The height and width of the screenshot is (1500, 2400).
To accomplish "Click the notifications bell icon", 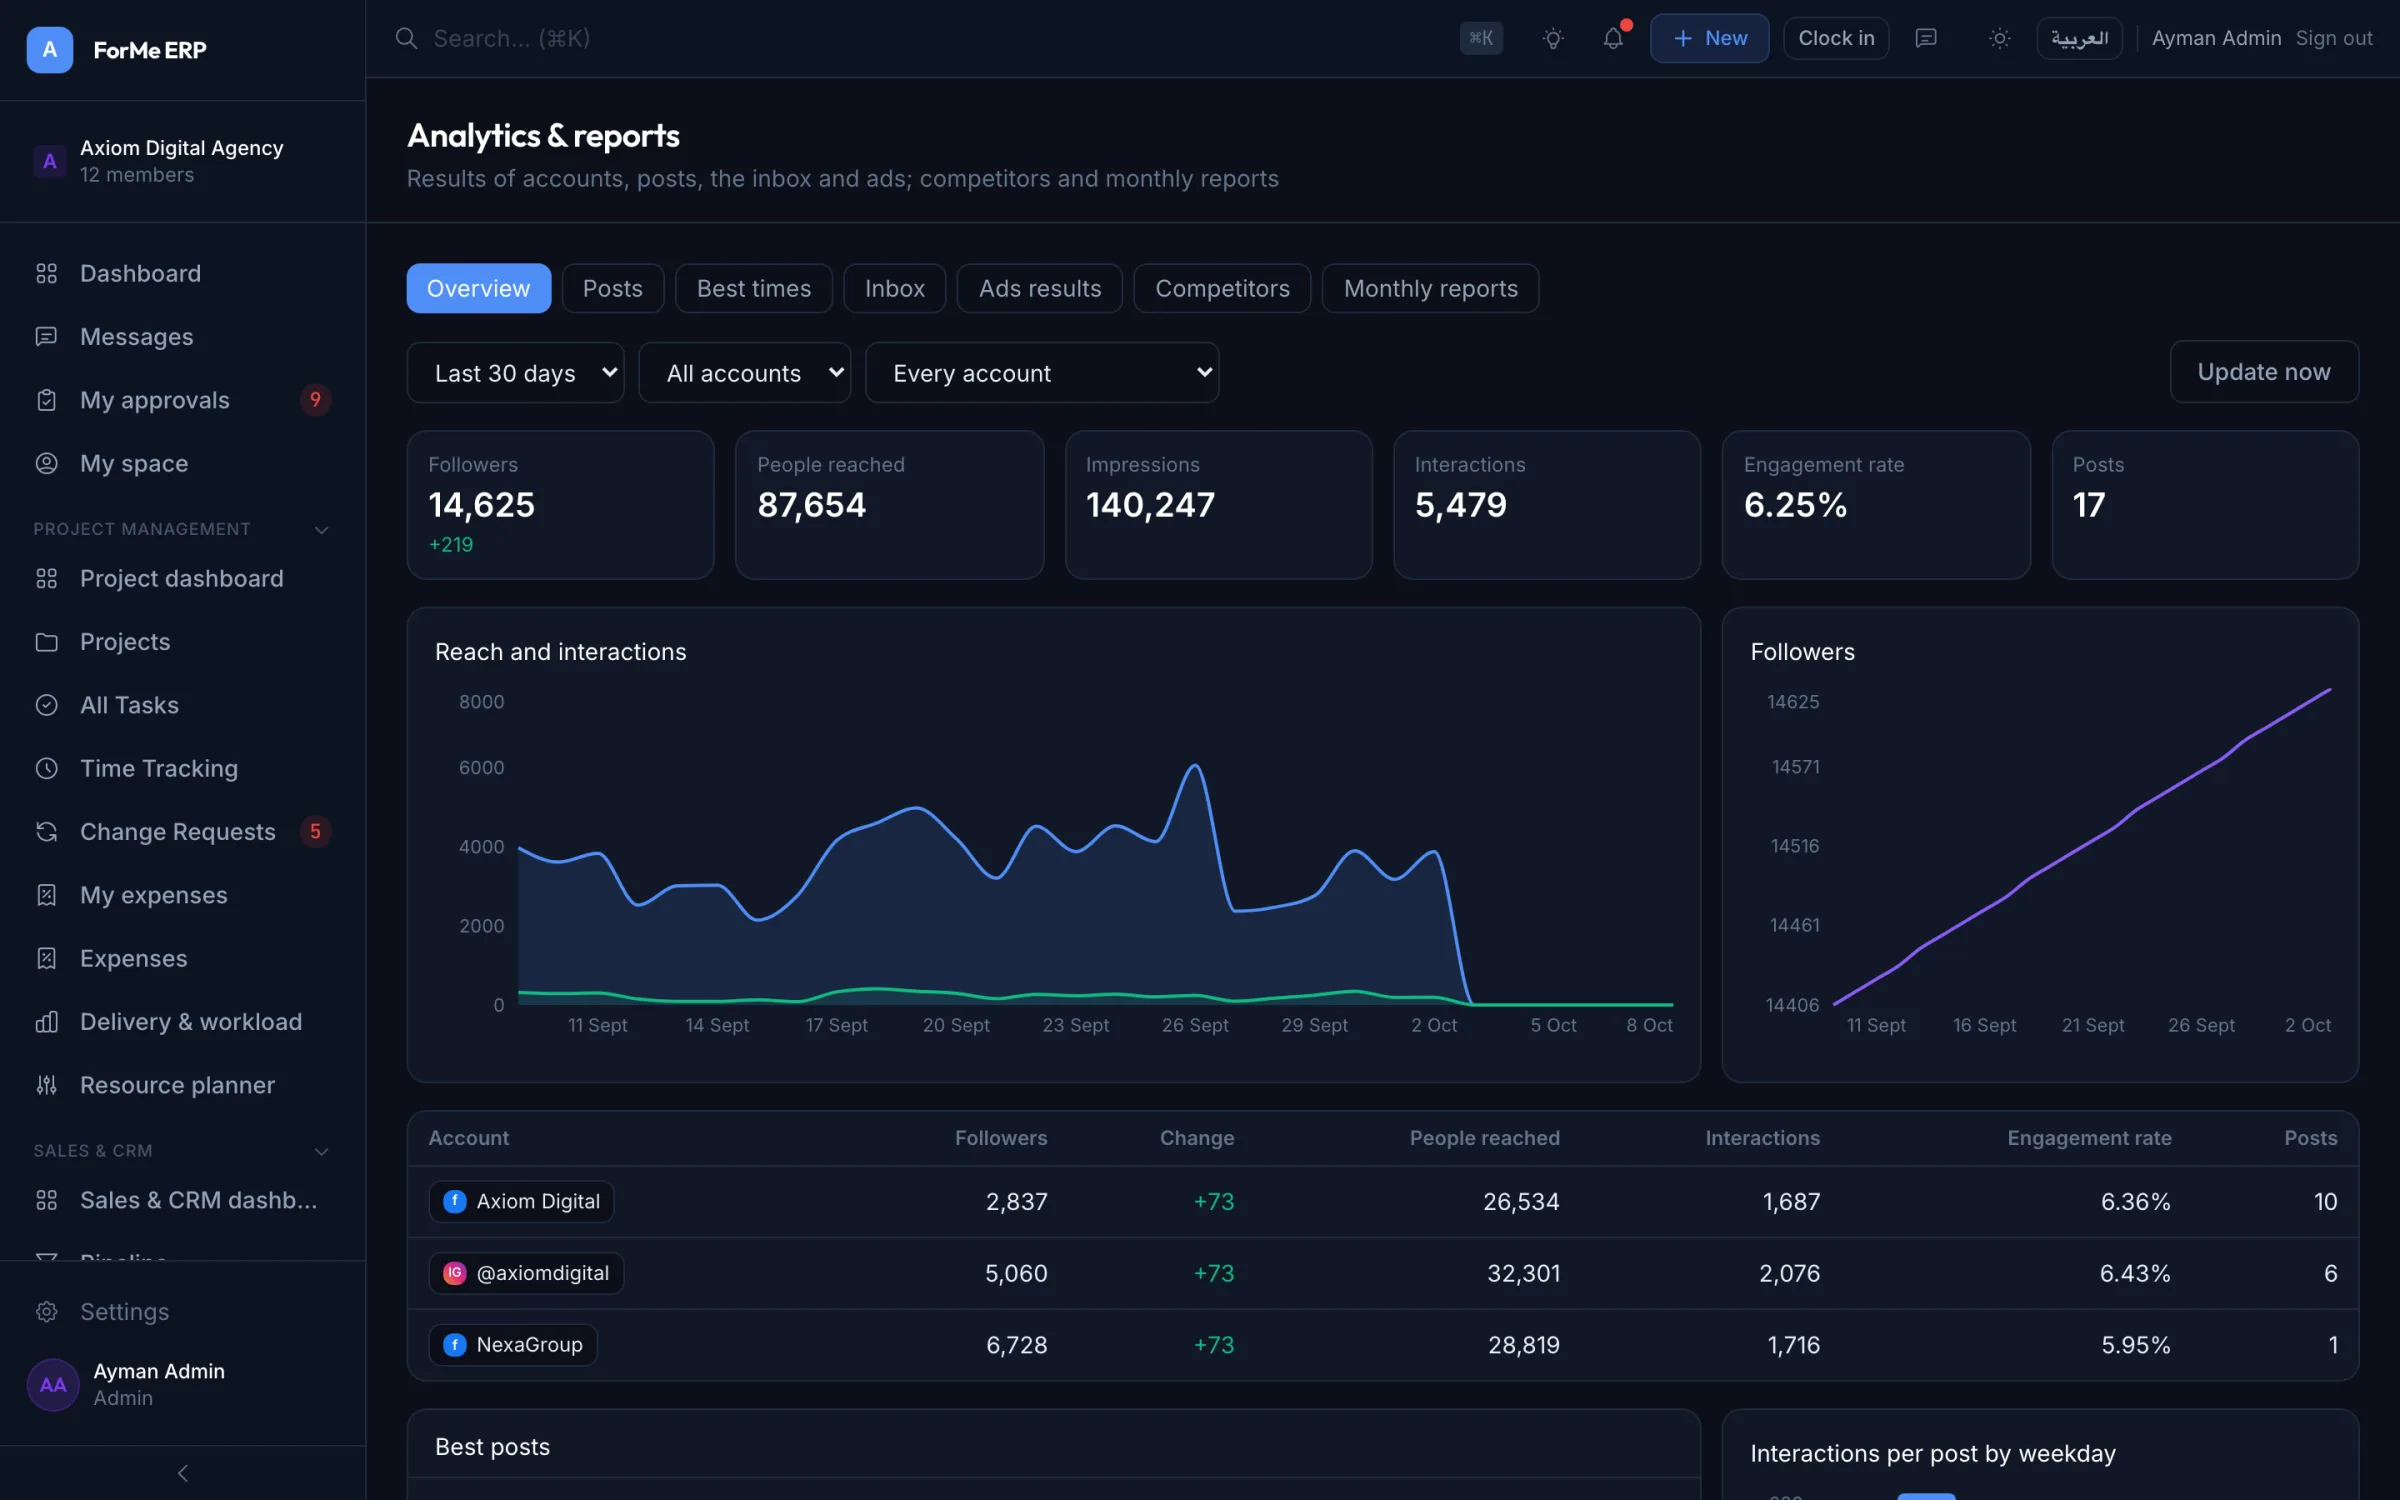I will click(1613, 38).
